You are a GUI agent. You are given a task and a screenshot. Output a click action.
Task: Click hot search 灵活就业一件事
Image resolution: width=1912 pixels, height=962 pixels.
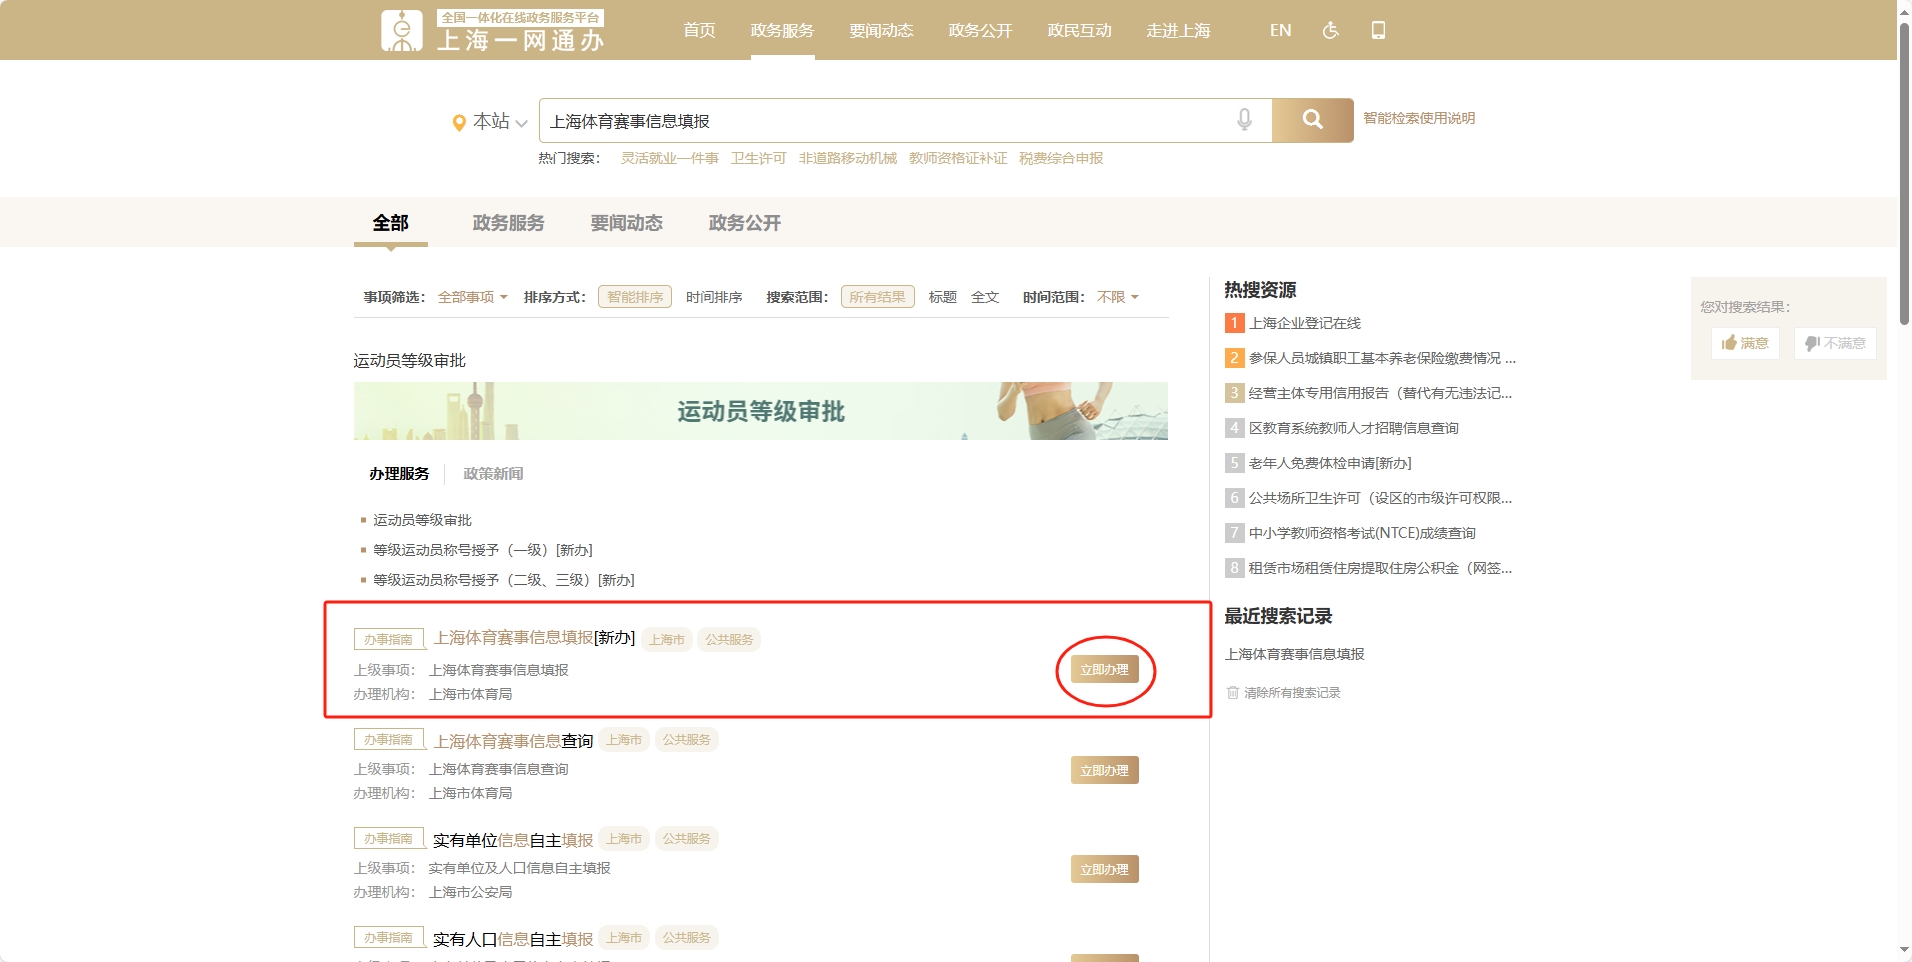(x=669, y=158)
